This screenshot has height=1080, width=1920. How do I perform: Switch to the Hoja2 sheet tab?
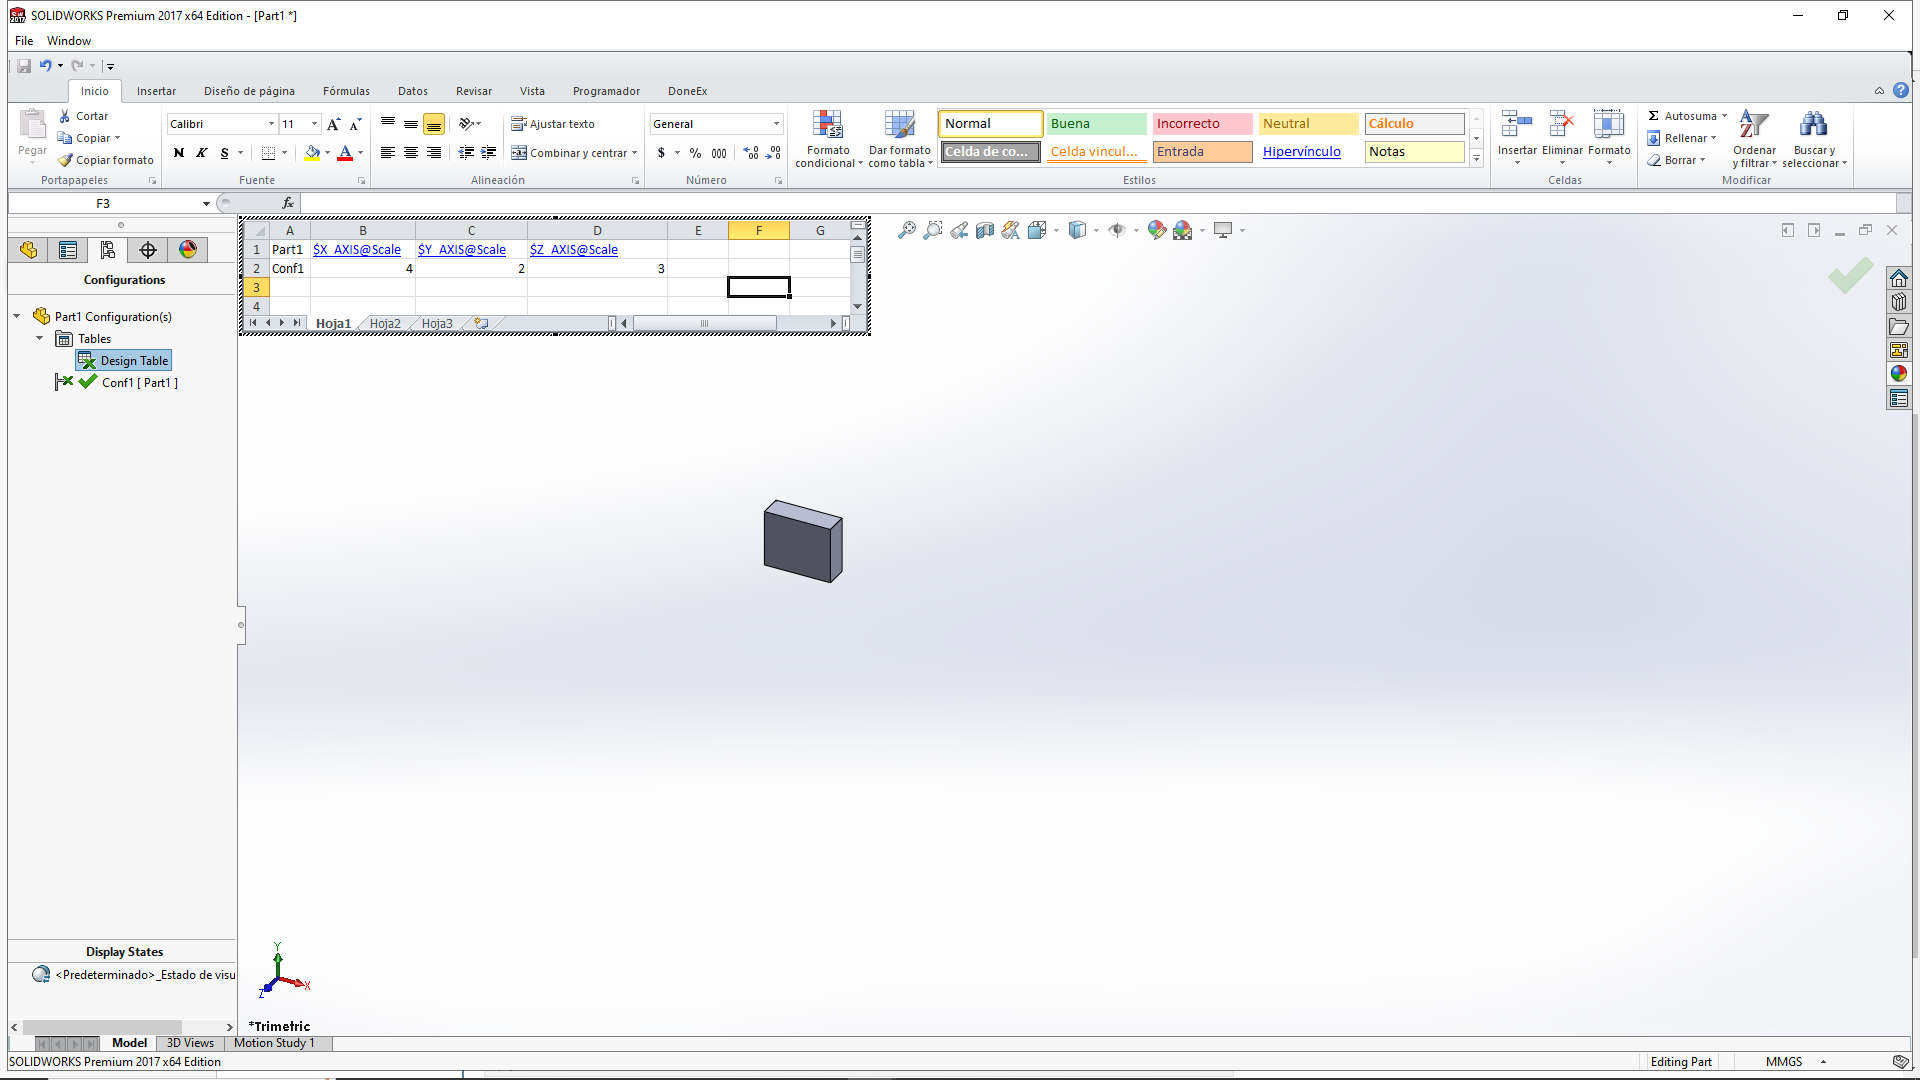[385, 324]
